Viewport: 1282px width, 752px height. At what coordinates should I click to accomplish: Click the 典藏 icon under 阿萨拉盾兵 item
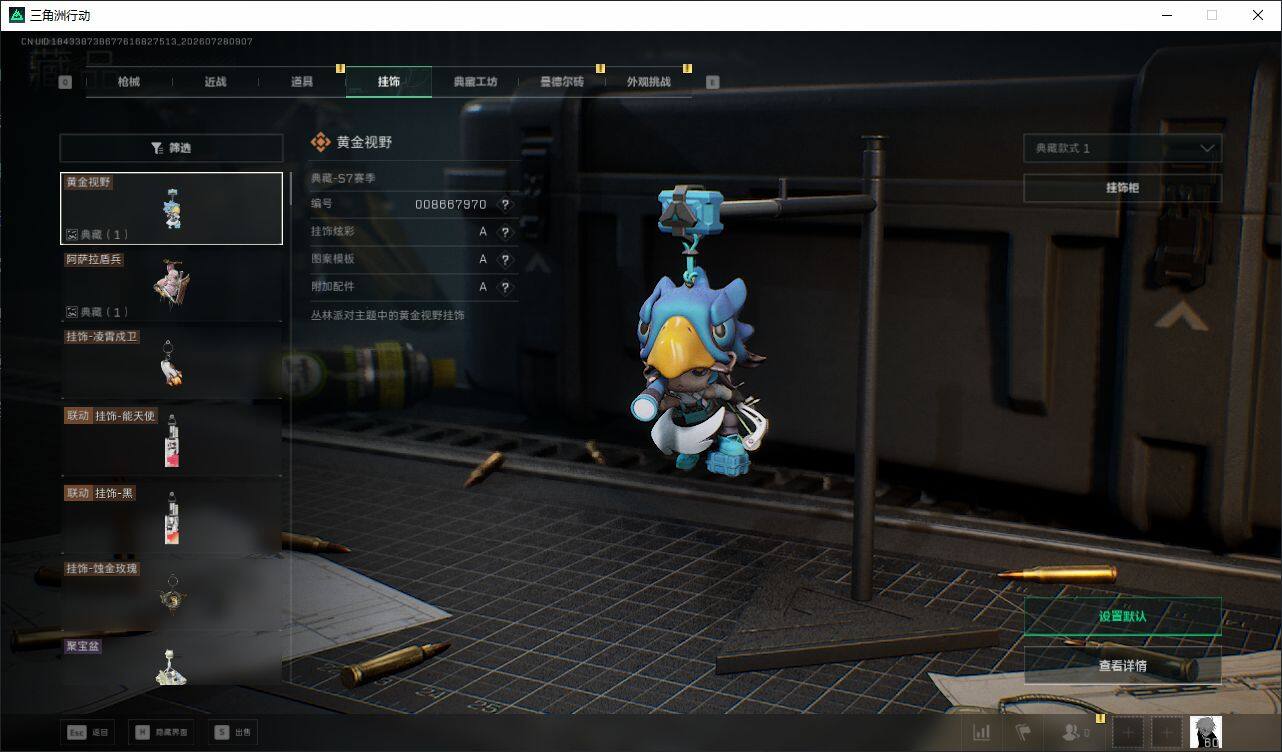click(72, 312)
